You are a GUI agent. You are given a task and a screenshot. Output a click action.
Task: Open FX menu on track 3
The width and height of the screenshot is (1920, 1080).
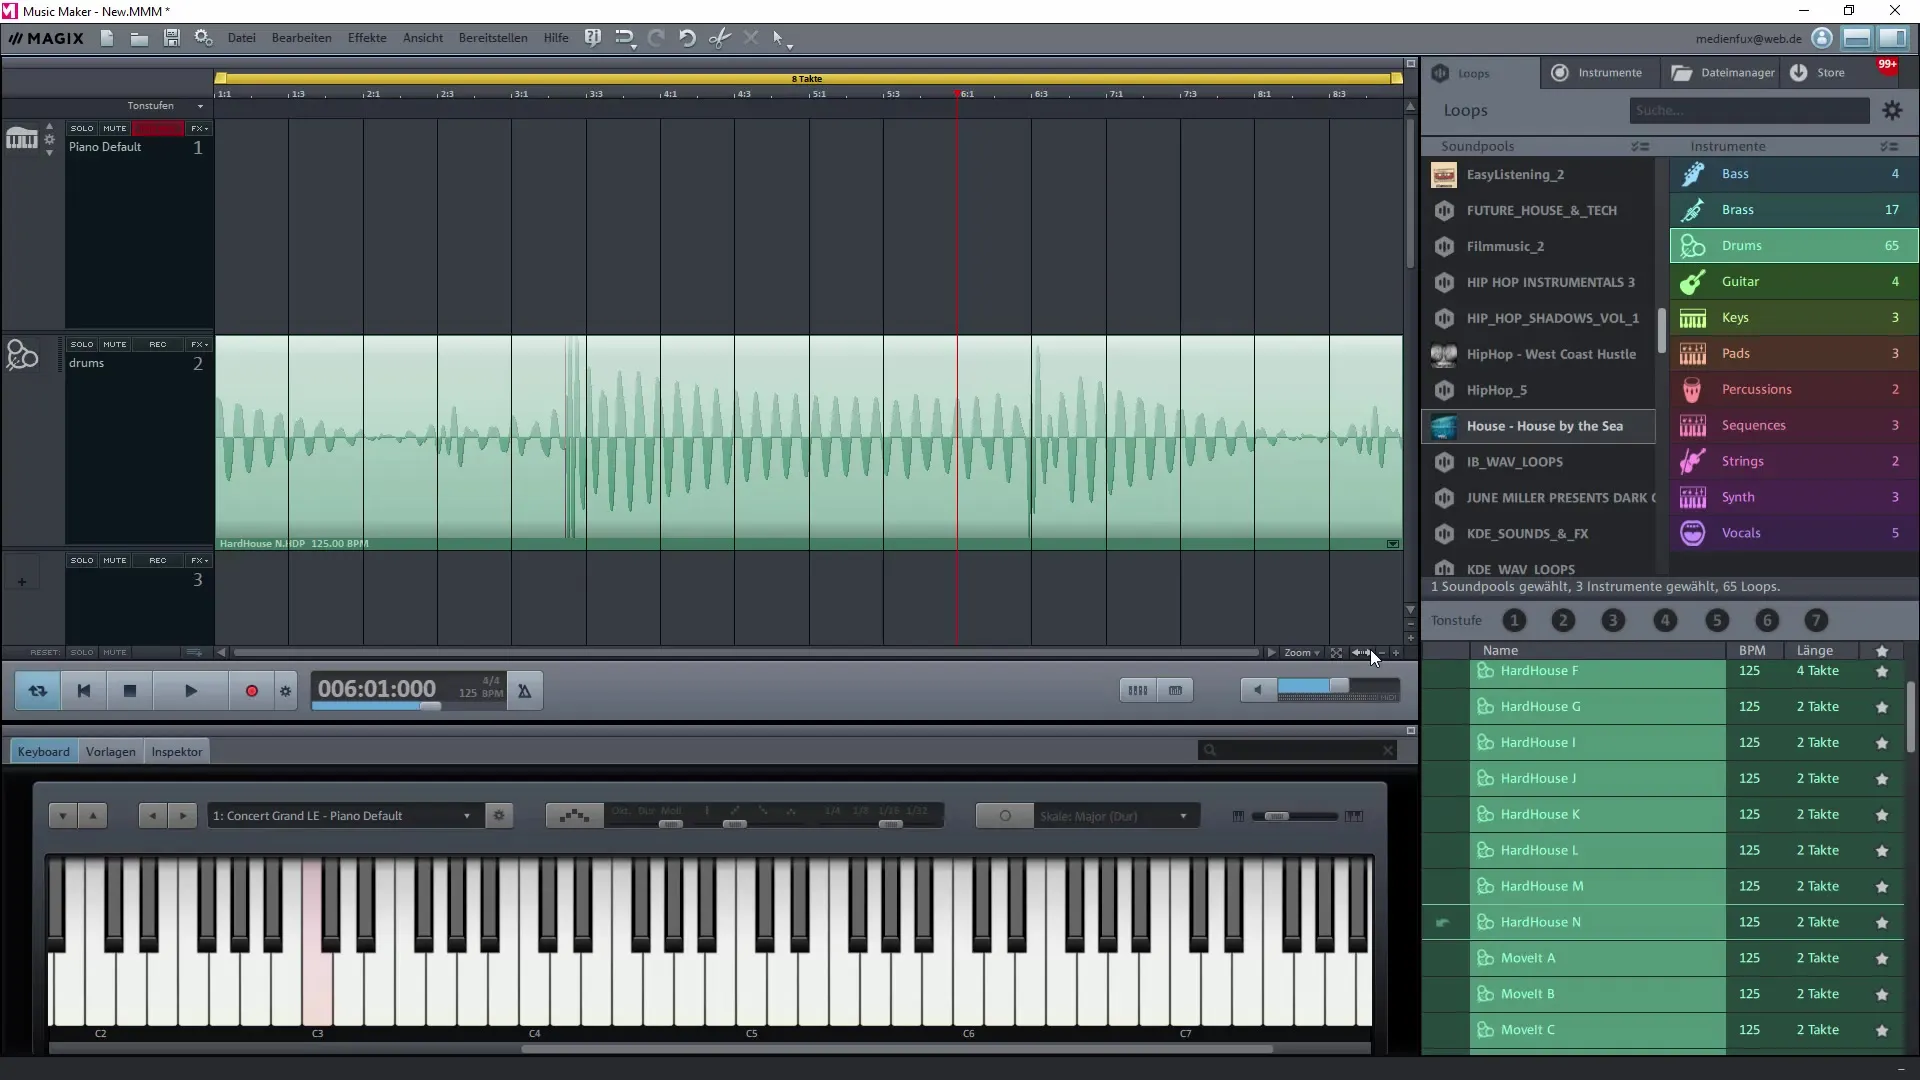(x=199, y=560)
